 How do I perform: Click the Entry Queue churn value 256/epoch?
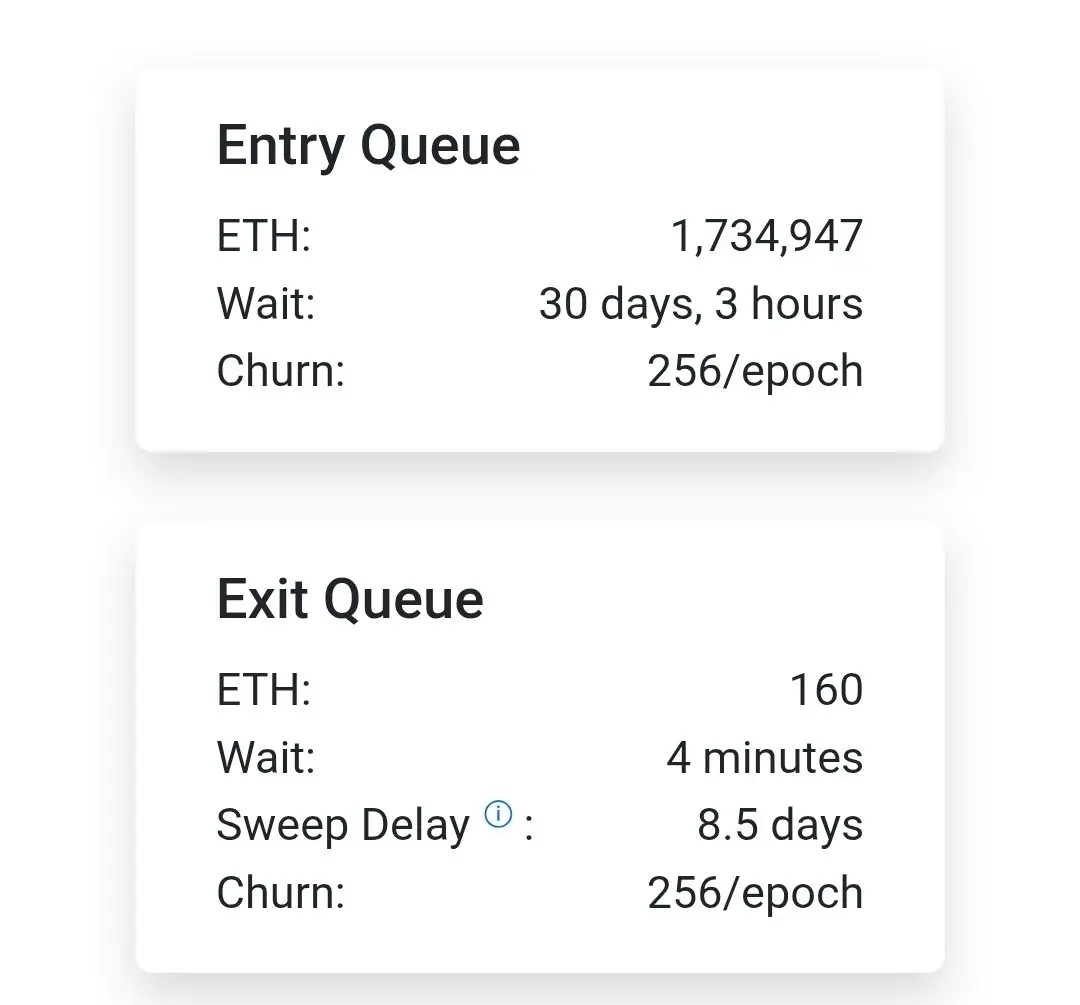(755, 371)
